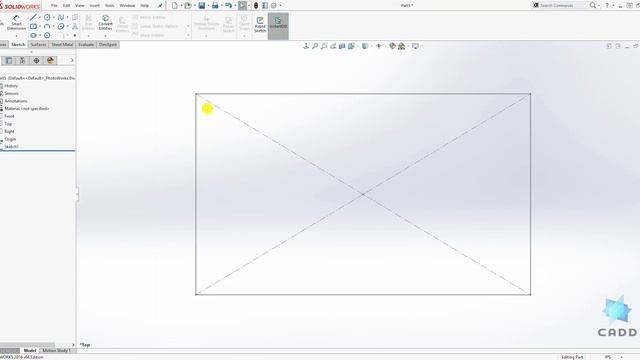Switch to the Sheet Metal tab
Image resolution: width=640 pixels, height=360 pixels.
[x=62, y=44]
